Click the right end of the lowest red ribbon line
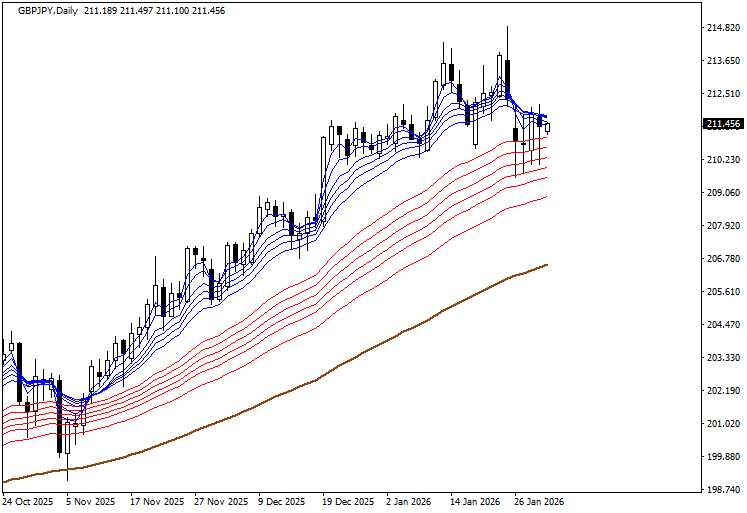The height and width of the screenshot is (513, 747). pyautogui.click(x=546, y=197)
